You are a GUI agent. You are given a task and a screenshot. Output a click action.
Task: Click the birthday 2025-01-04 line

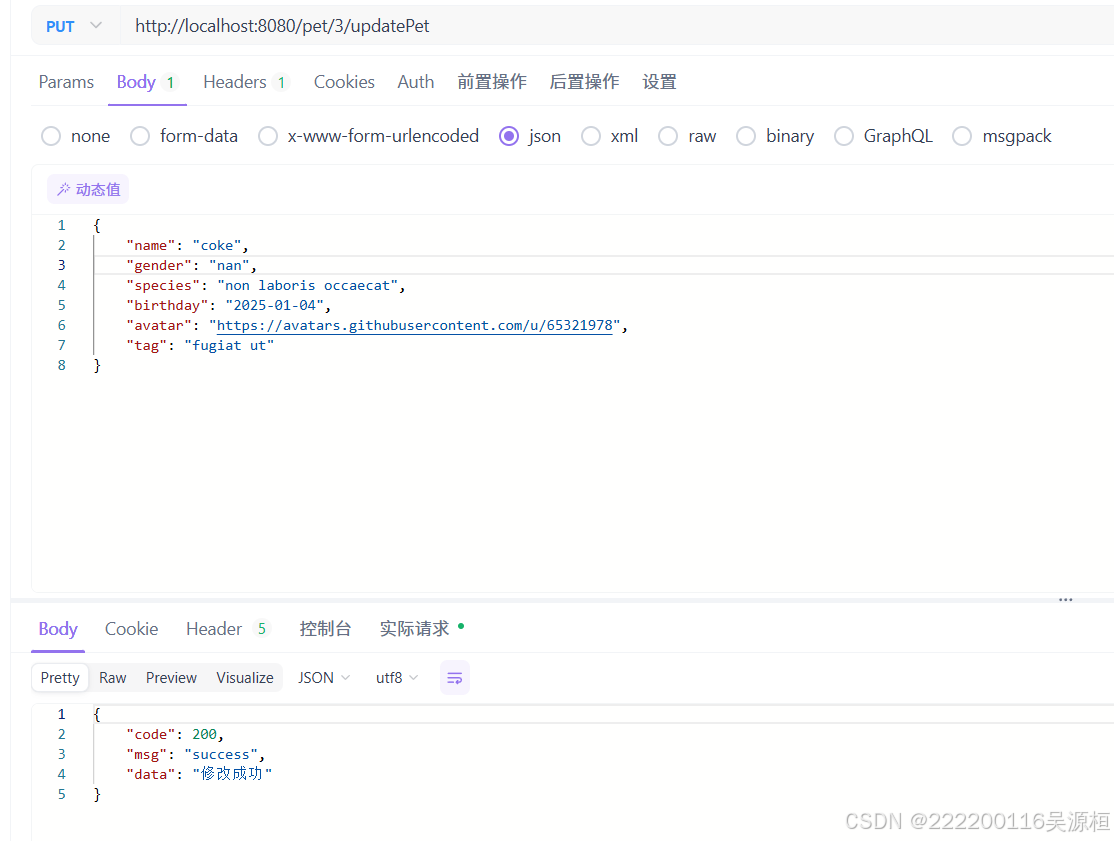228,305
